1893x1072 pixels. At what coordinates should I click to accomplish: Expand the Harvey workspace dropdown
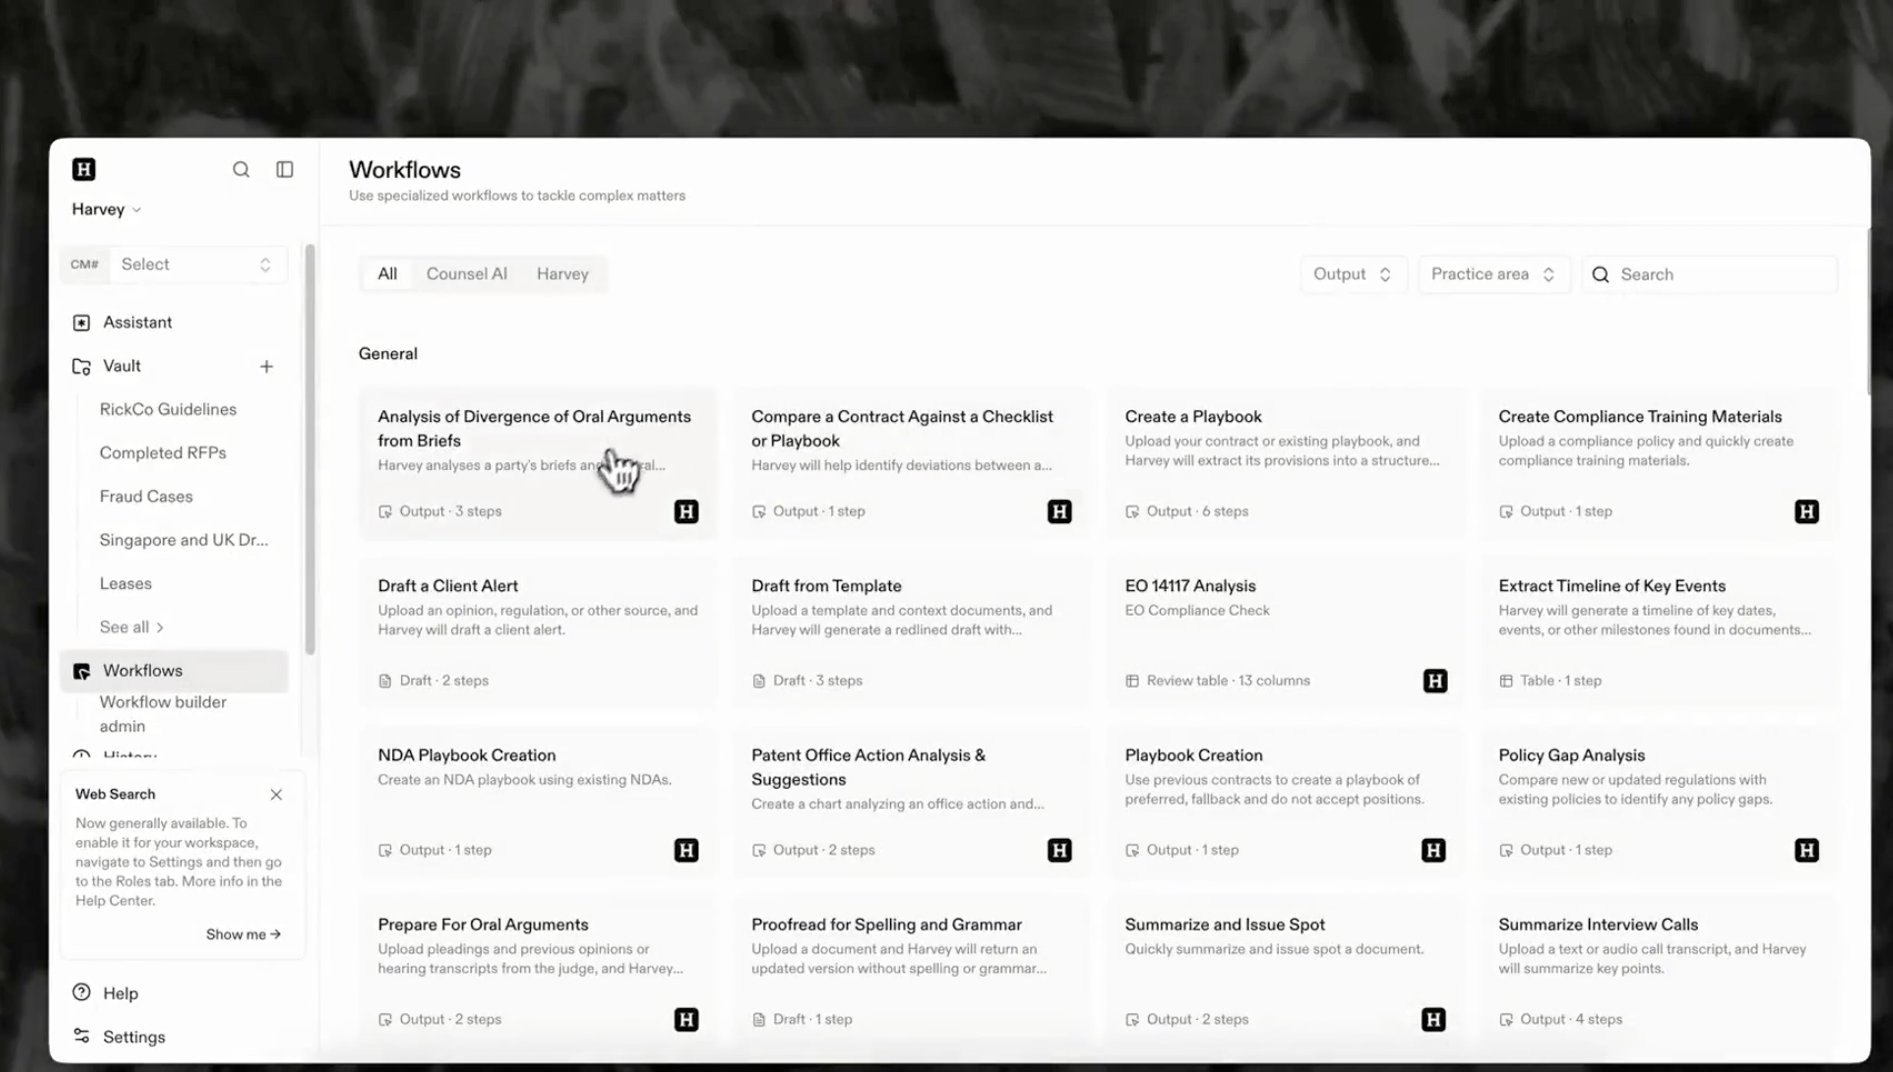[x=106, y=209]
